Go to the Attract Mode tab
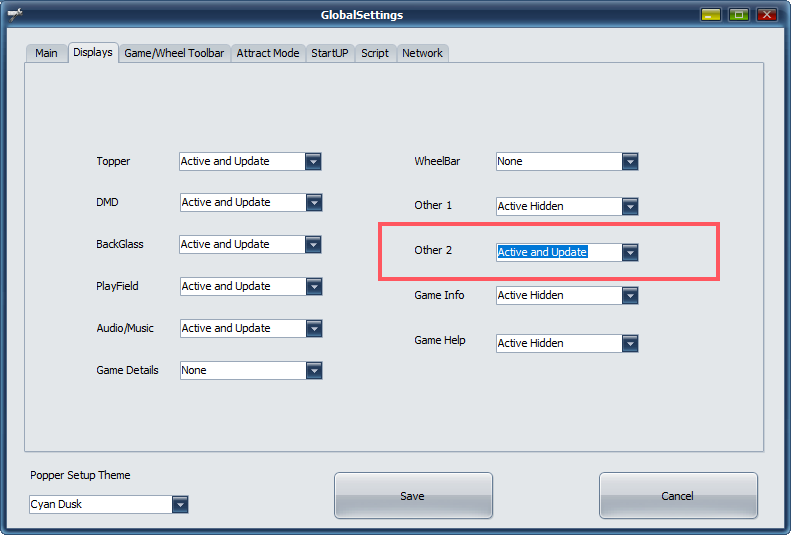Image resolution: width=791 pixels, height=535 pixels. pos(267,54)
